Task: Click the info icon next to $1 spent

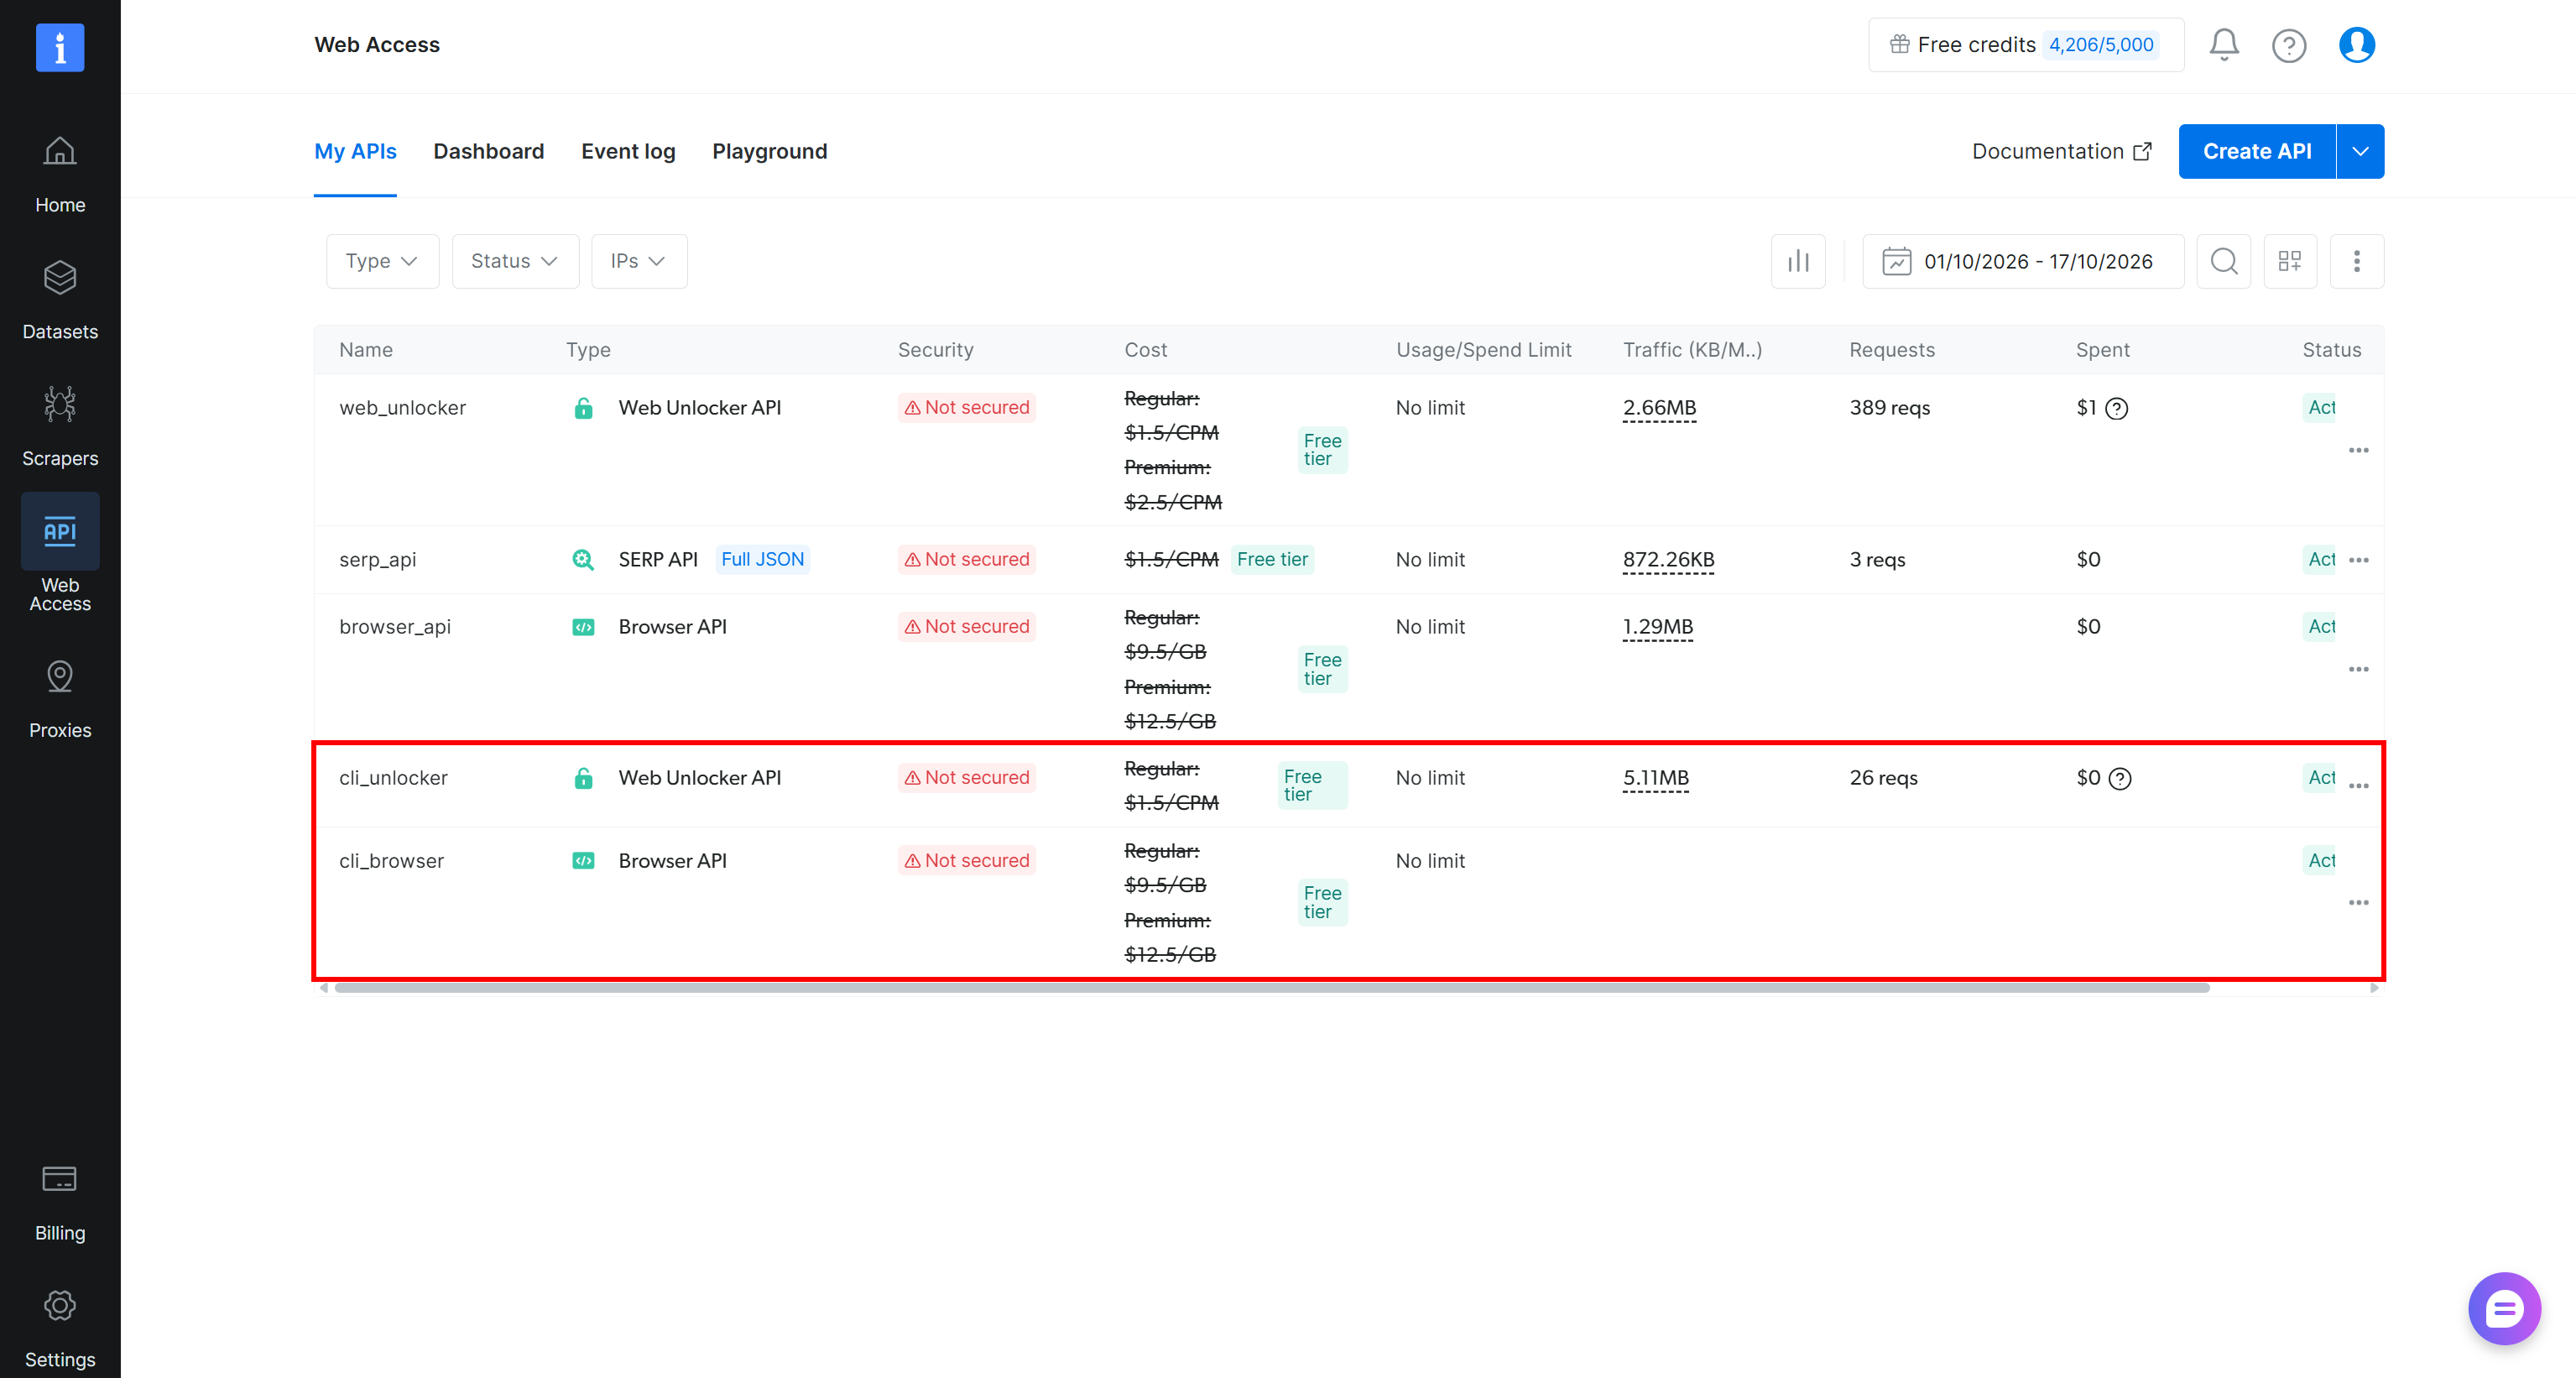Action: (2116, 408)
